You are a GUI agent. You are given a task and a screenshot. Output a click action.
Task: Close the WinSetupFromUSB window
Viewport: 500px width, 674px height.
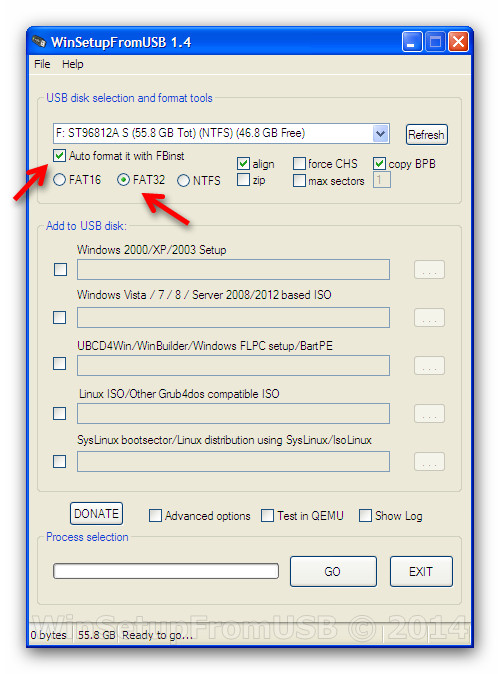pos(458,42)
